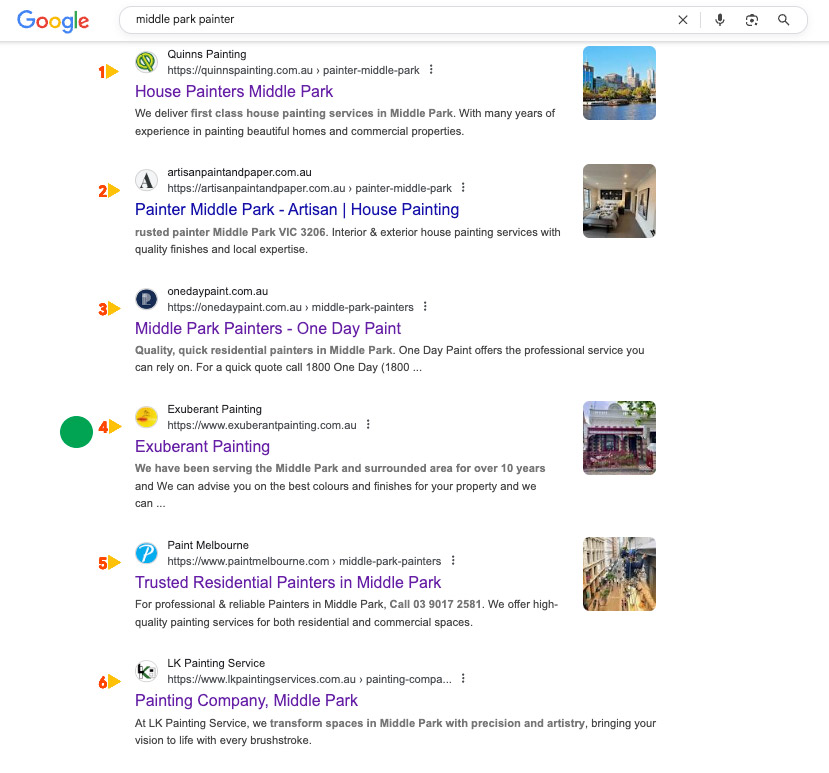Click the www.lkpaintingservices.com.au URL breadcrumb
Screen dimensions: 829x773
tap(309, 679)
